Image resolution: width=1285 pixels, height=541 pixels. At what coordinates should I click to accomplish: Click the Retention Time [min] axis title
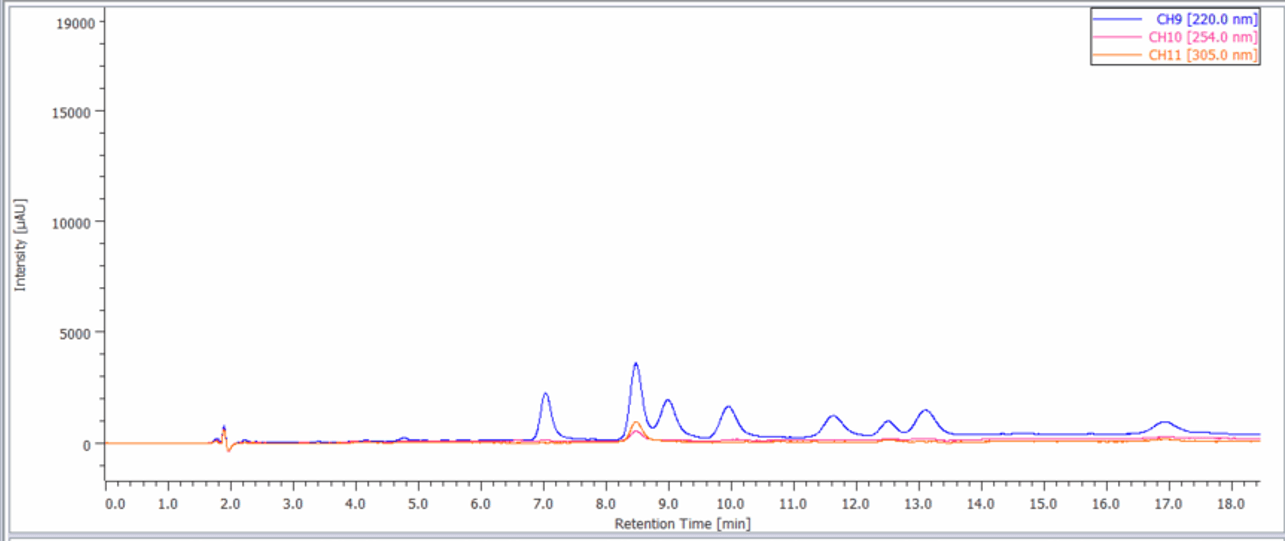[682, 523]
